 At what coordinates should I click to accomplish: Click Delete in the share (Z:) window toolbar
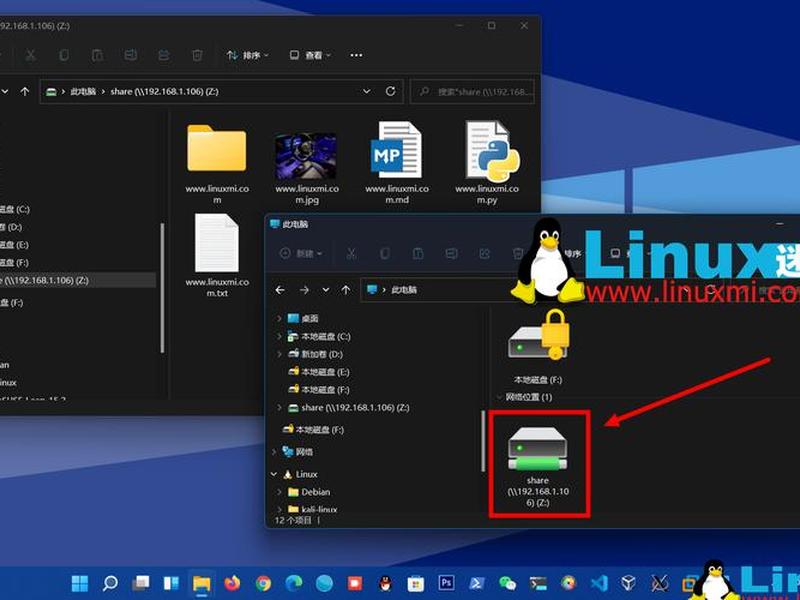pos(197,55)
